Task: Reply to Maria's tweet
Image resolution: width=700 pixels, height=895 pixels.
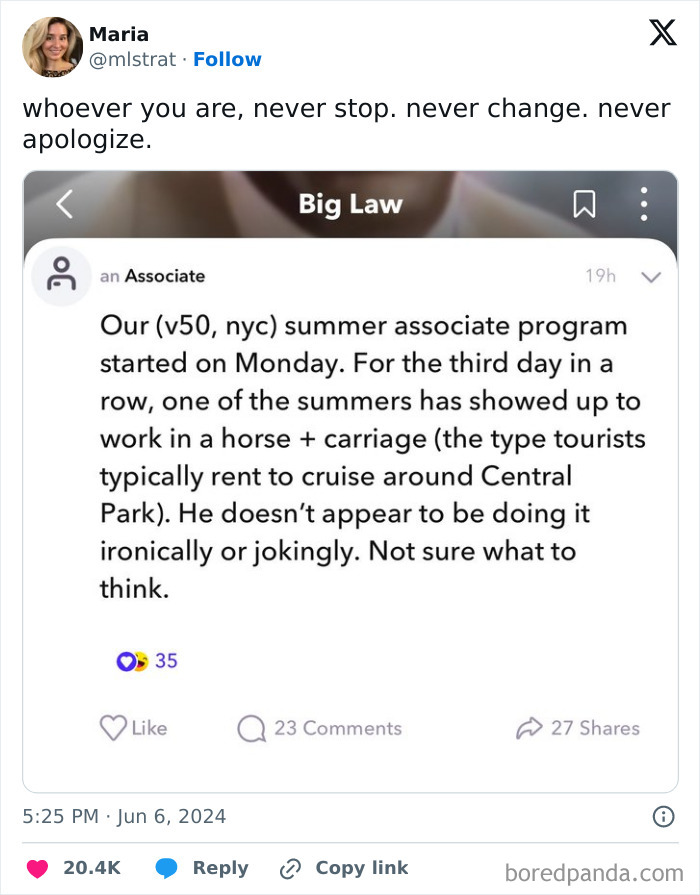Action: click(x=202, y=868)
